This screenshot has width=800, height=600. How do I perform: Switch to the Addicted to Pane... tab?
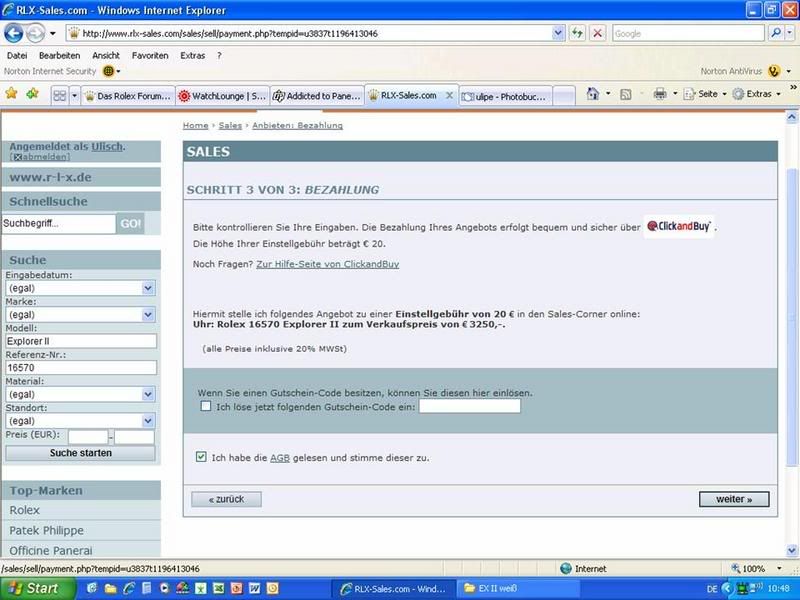tap(317, 96)
